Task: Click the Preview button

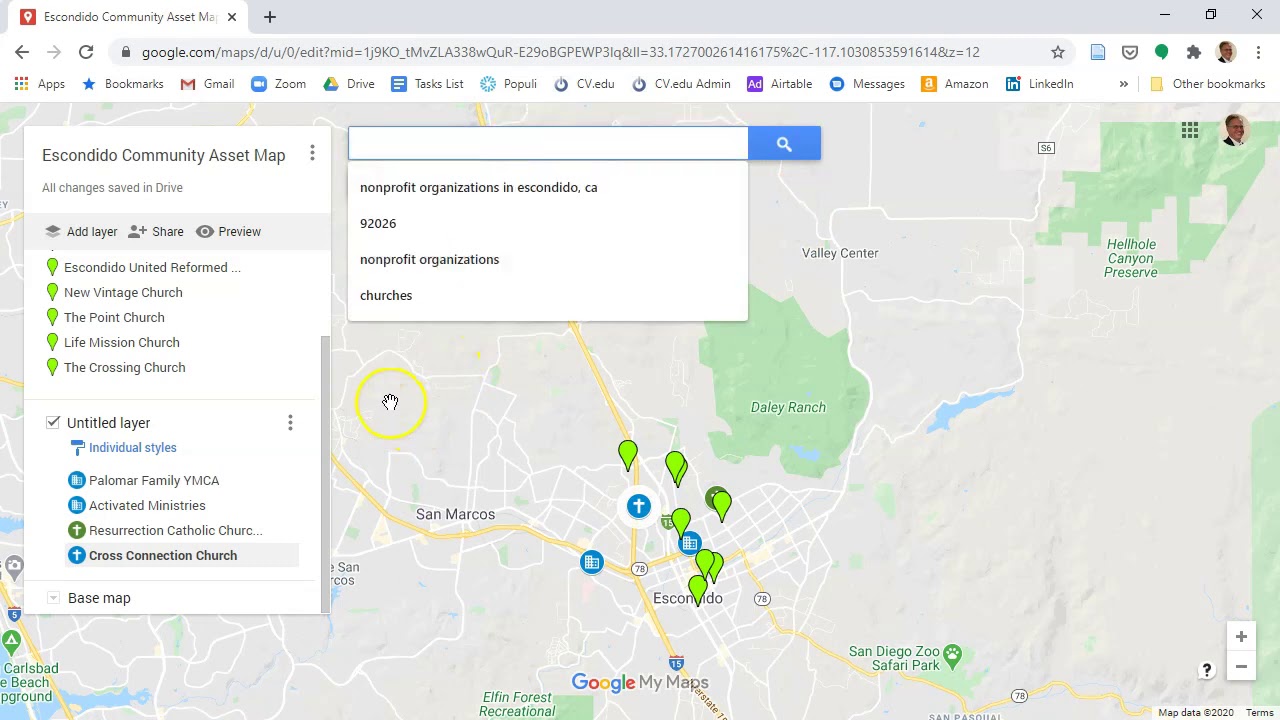Action: pos(228,231)
